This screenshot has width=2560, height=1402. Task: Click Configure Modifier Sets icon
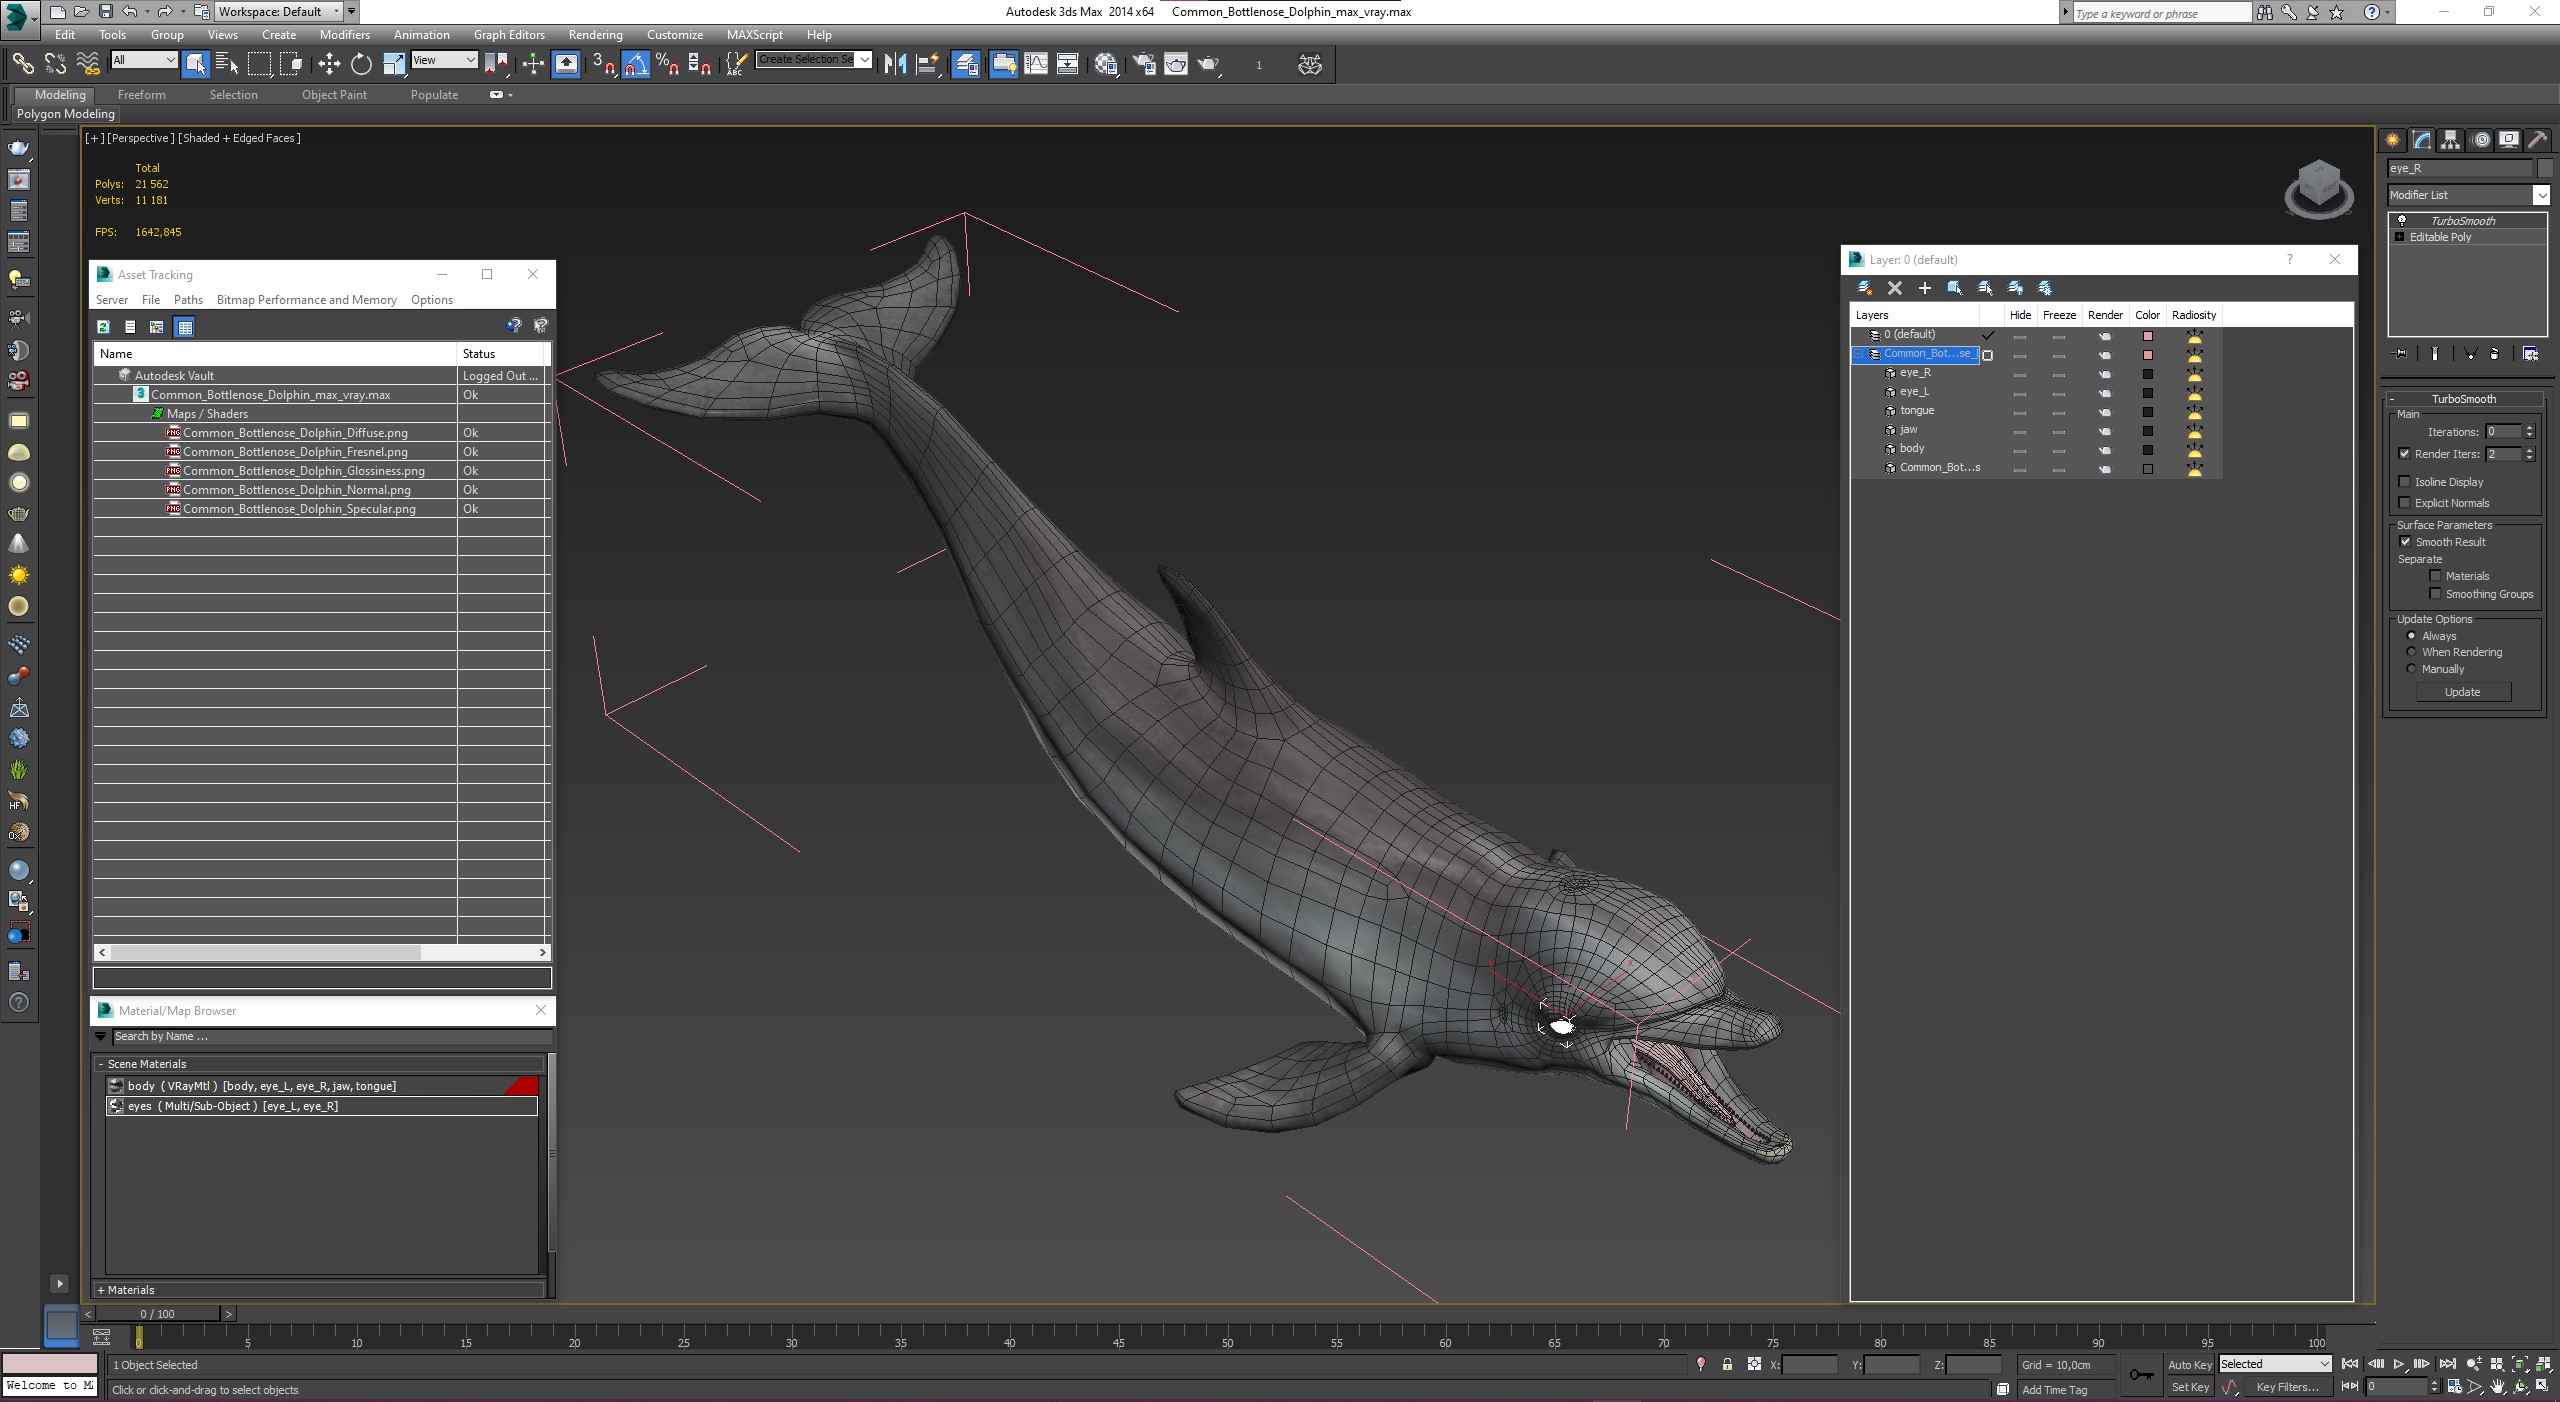point(2530,353)
